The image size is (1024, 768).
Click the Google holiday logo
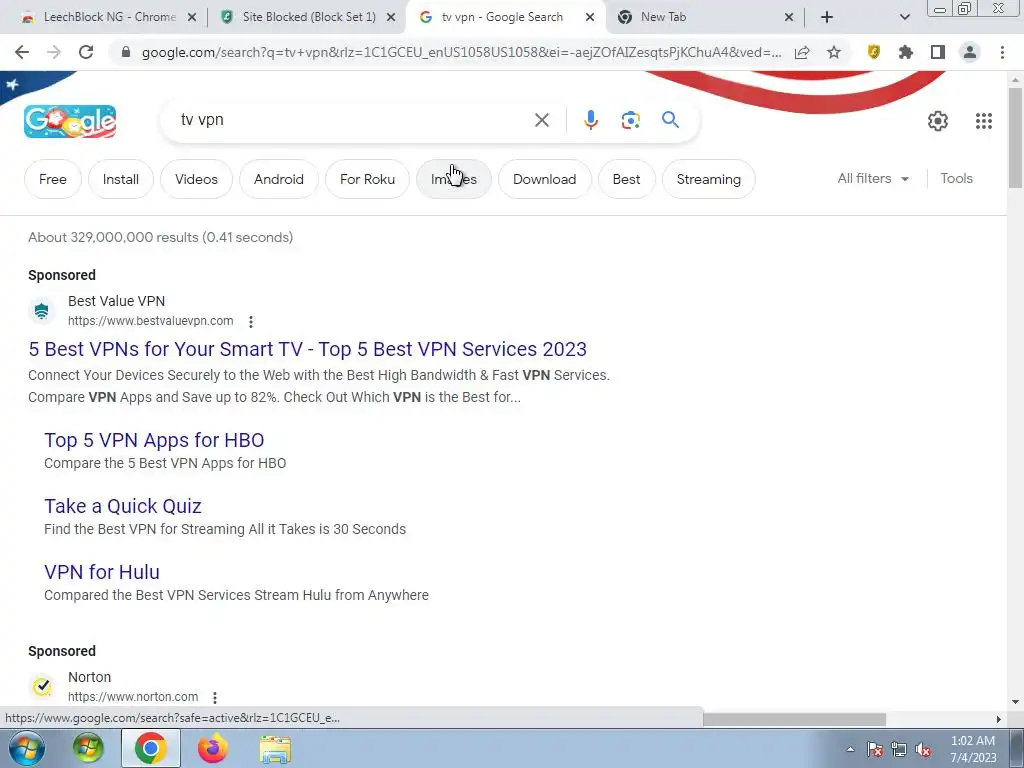tap(70, 121)
